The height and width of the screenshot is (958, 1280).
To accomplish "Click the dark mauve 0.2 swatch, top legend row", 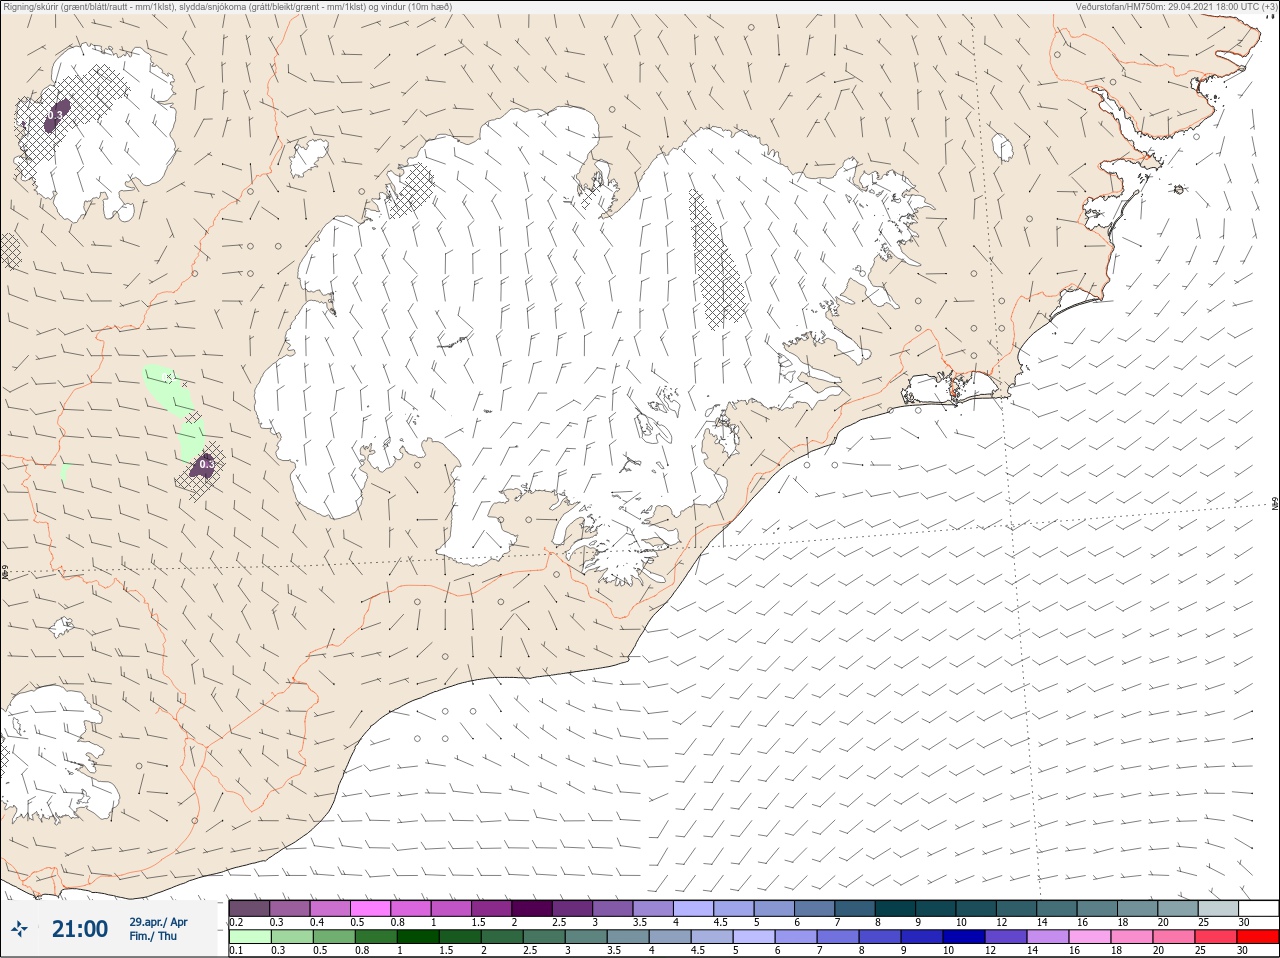I will pos(249,908).
